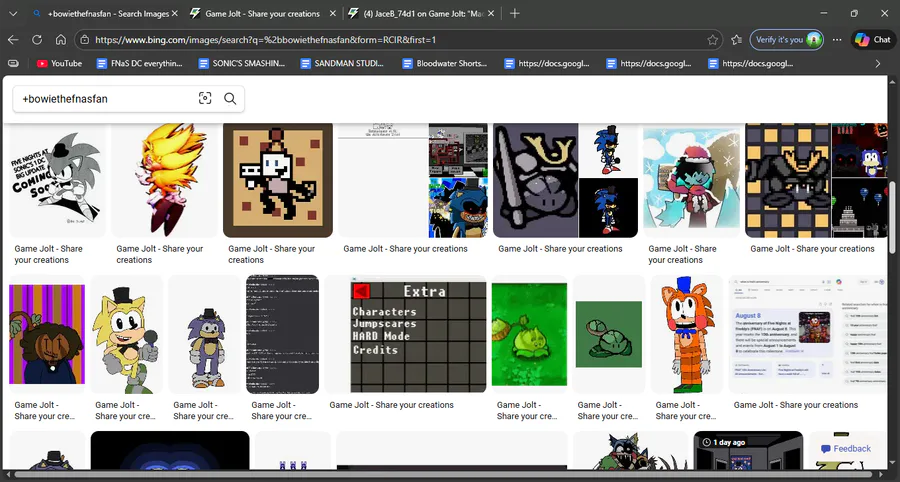Open the FNaS DC everything bookmark

pyautogui.click(x=139, y=63)
